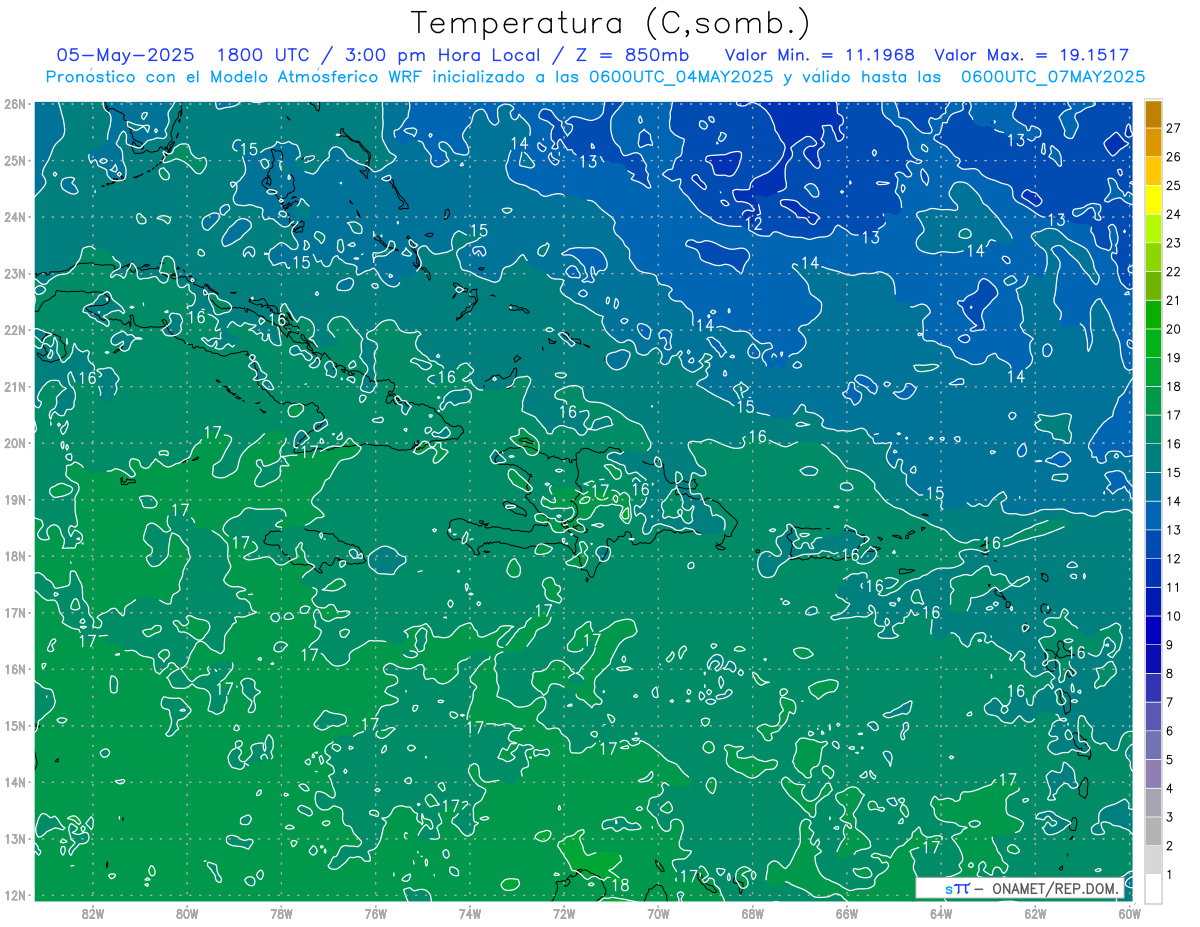The height and width of the screenshot is (927, 1200).
Task: Click the "12N" latitude axis label
Action: click(x=15, y=895)
